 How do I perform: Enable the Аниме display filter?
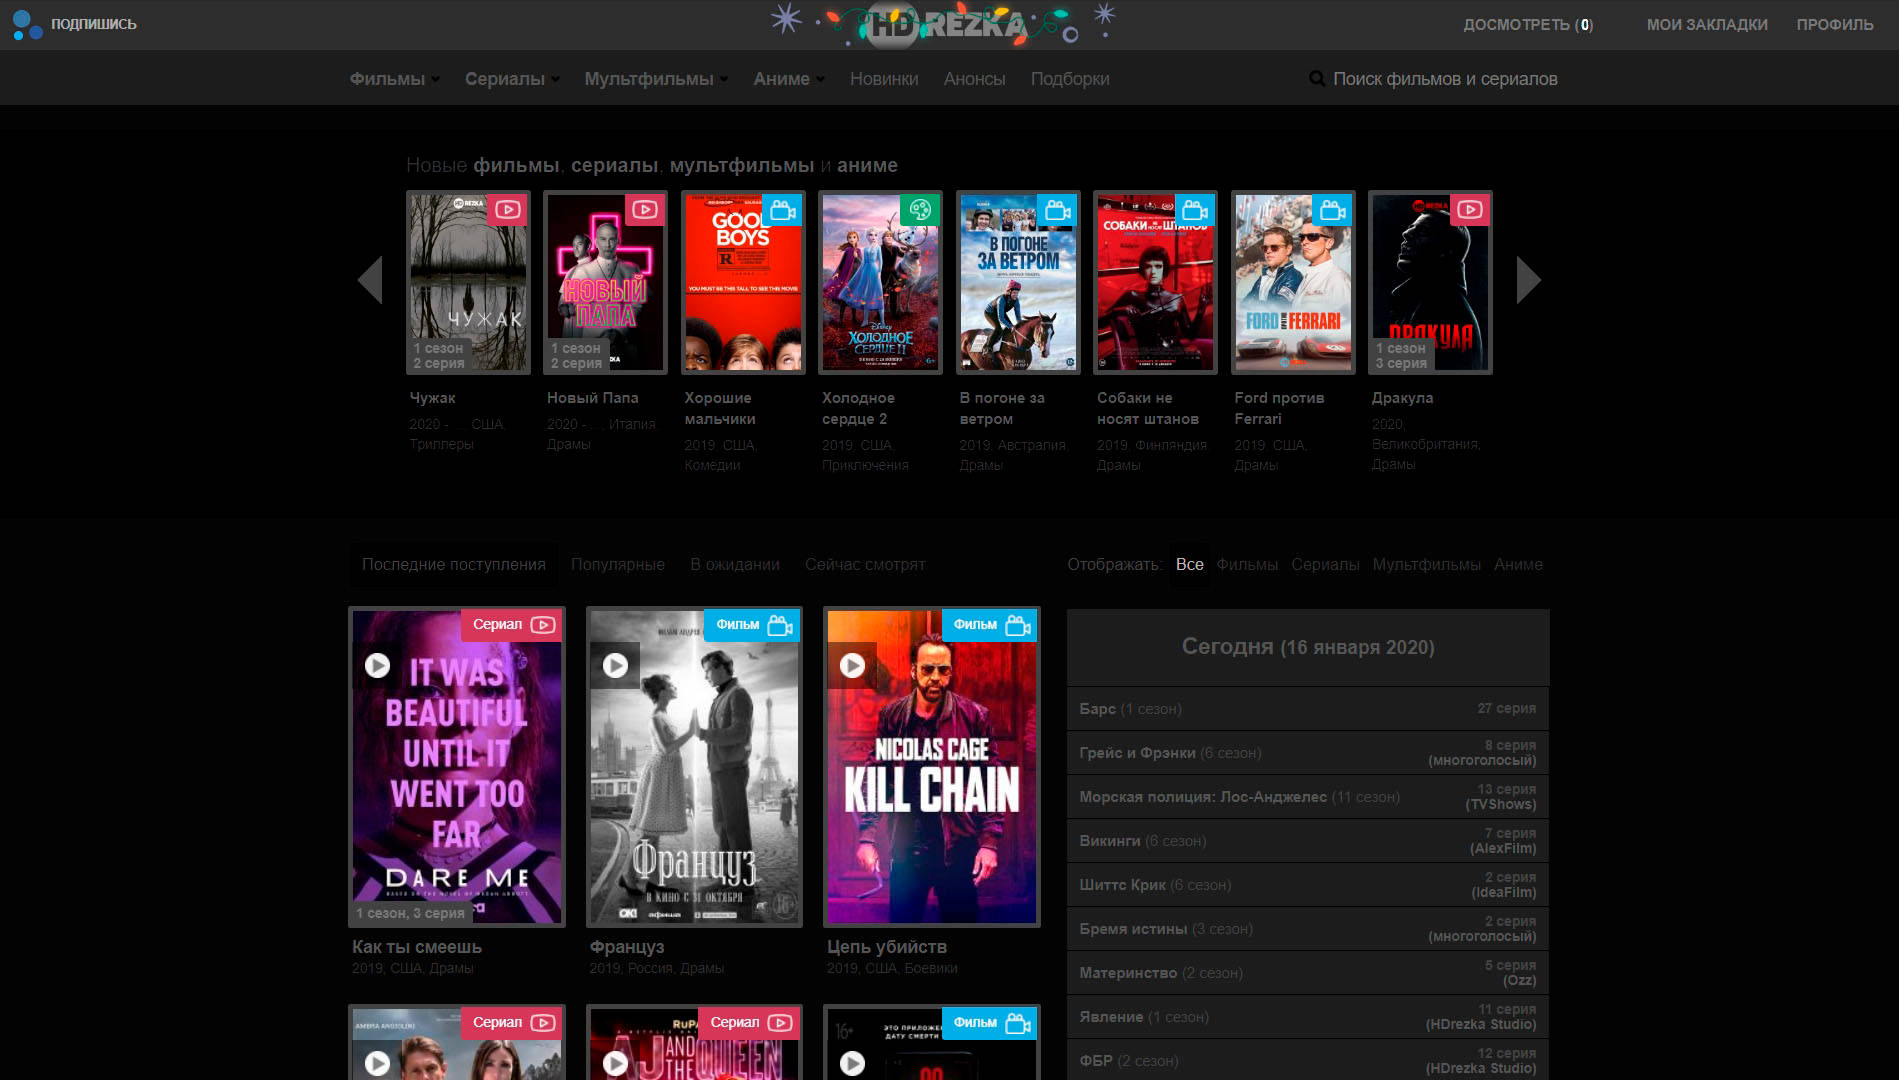(1519, 564)
